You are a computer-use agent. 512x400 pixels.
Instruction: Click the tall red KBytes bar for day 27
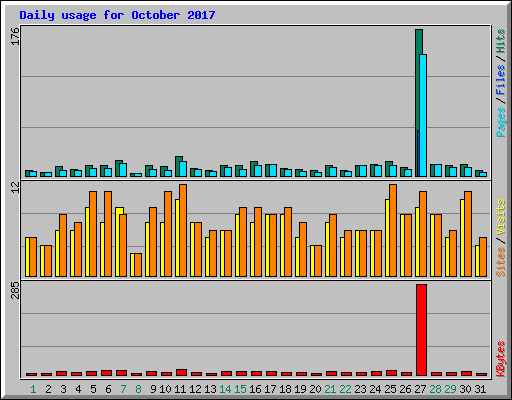pos(421,330)
